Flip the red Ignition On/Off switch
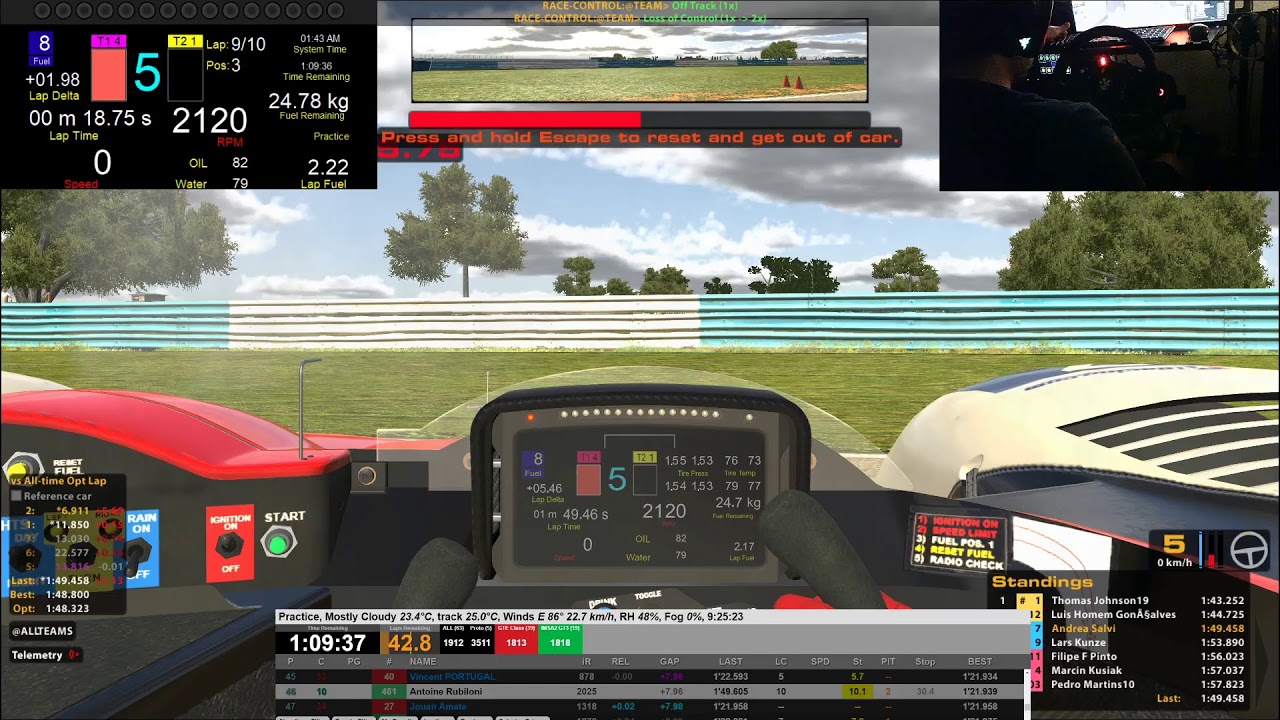This screenshot has height=720, width=1280. (x=230, y=543)
